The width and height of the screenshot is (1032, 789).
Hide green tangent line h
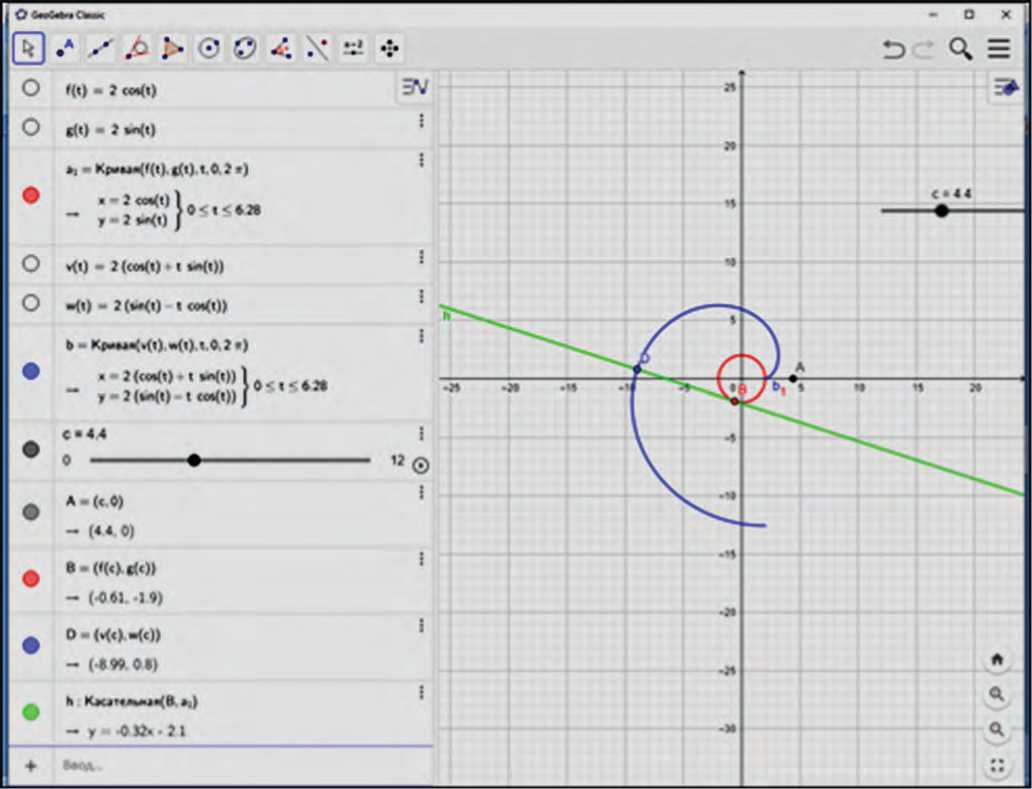click(x=31, y=712)
